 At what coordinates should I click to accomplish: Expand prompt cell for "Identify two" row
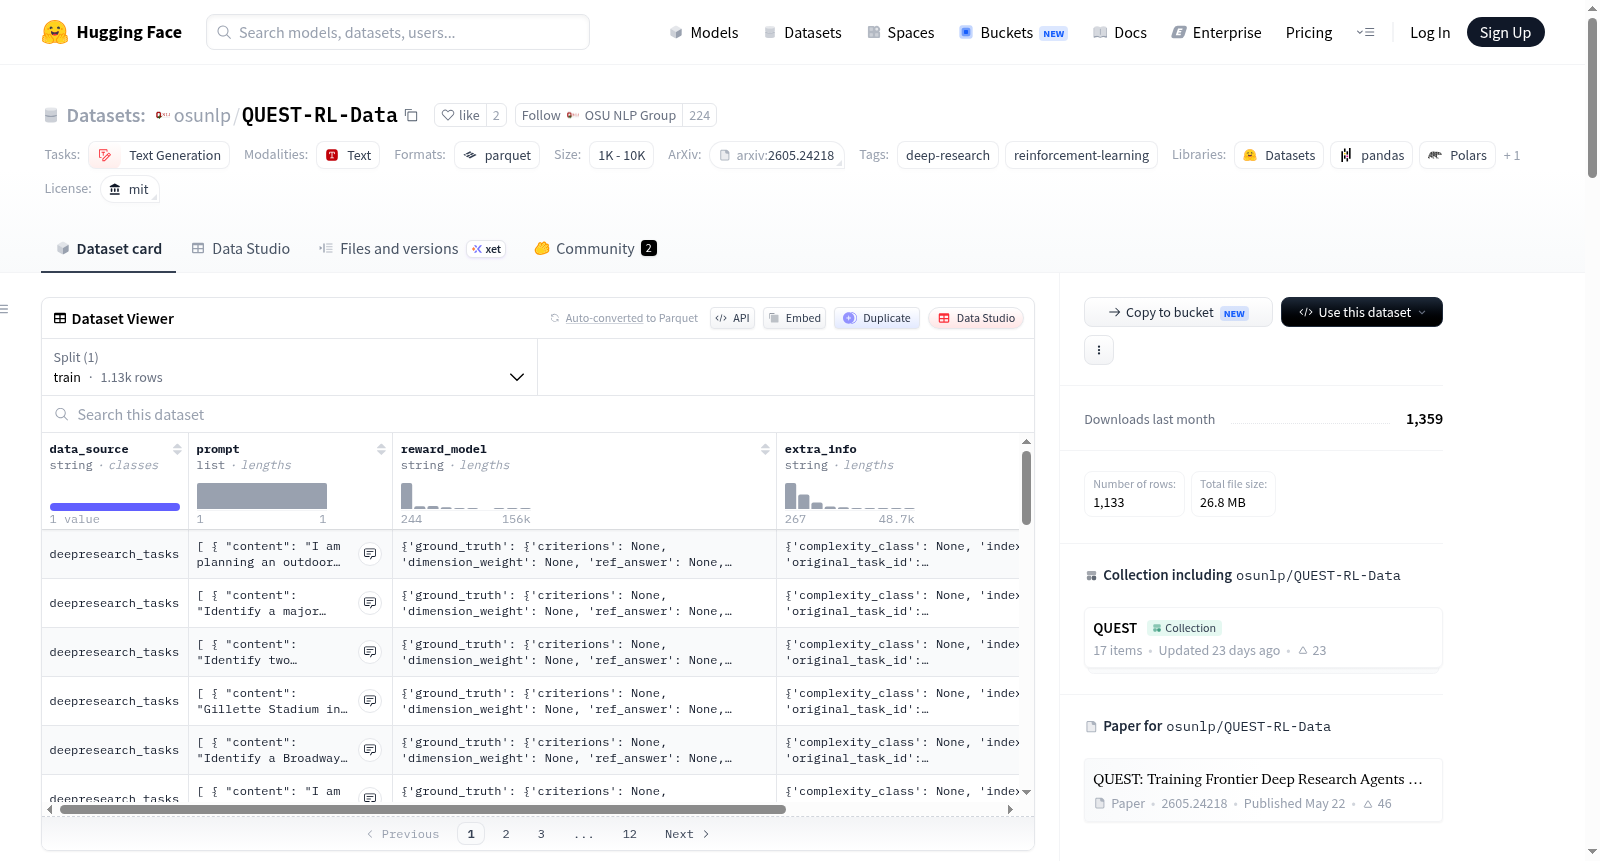pos(370,652)
